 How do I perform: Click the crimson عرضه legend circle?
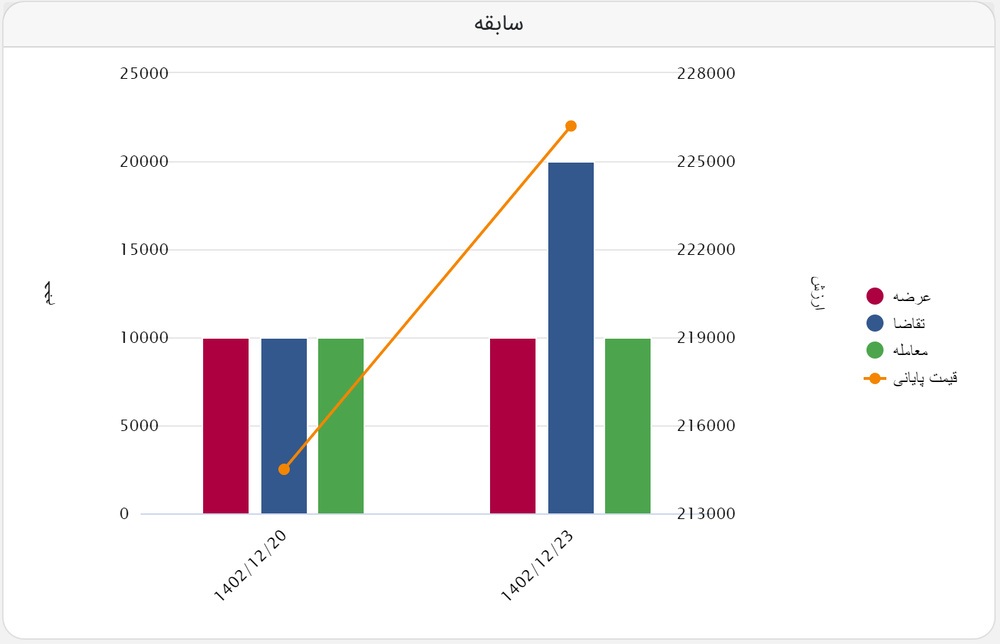(x=874, y=296)
